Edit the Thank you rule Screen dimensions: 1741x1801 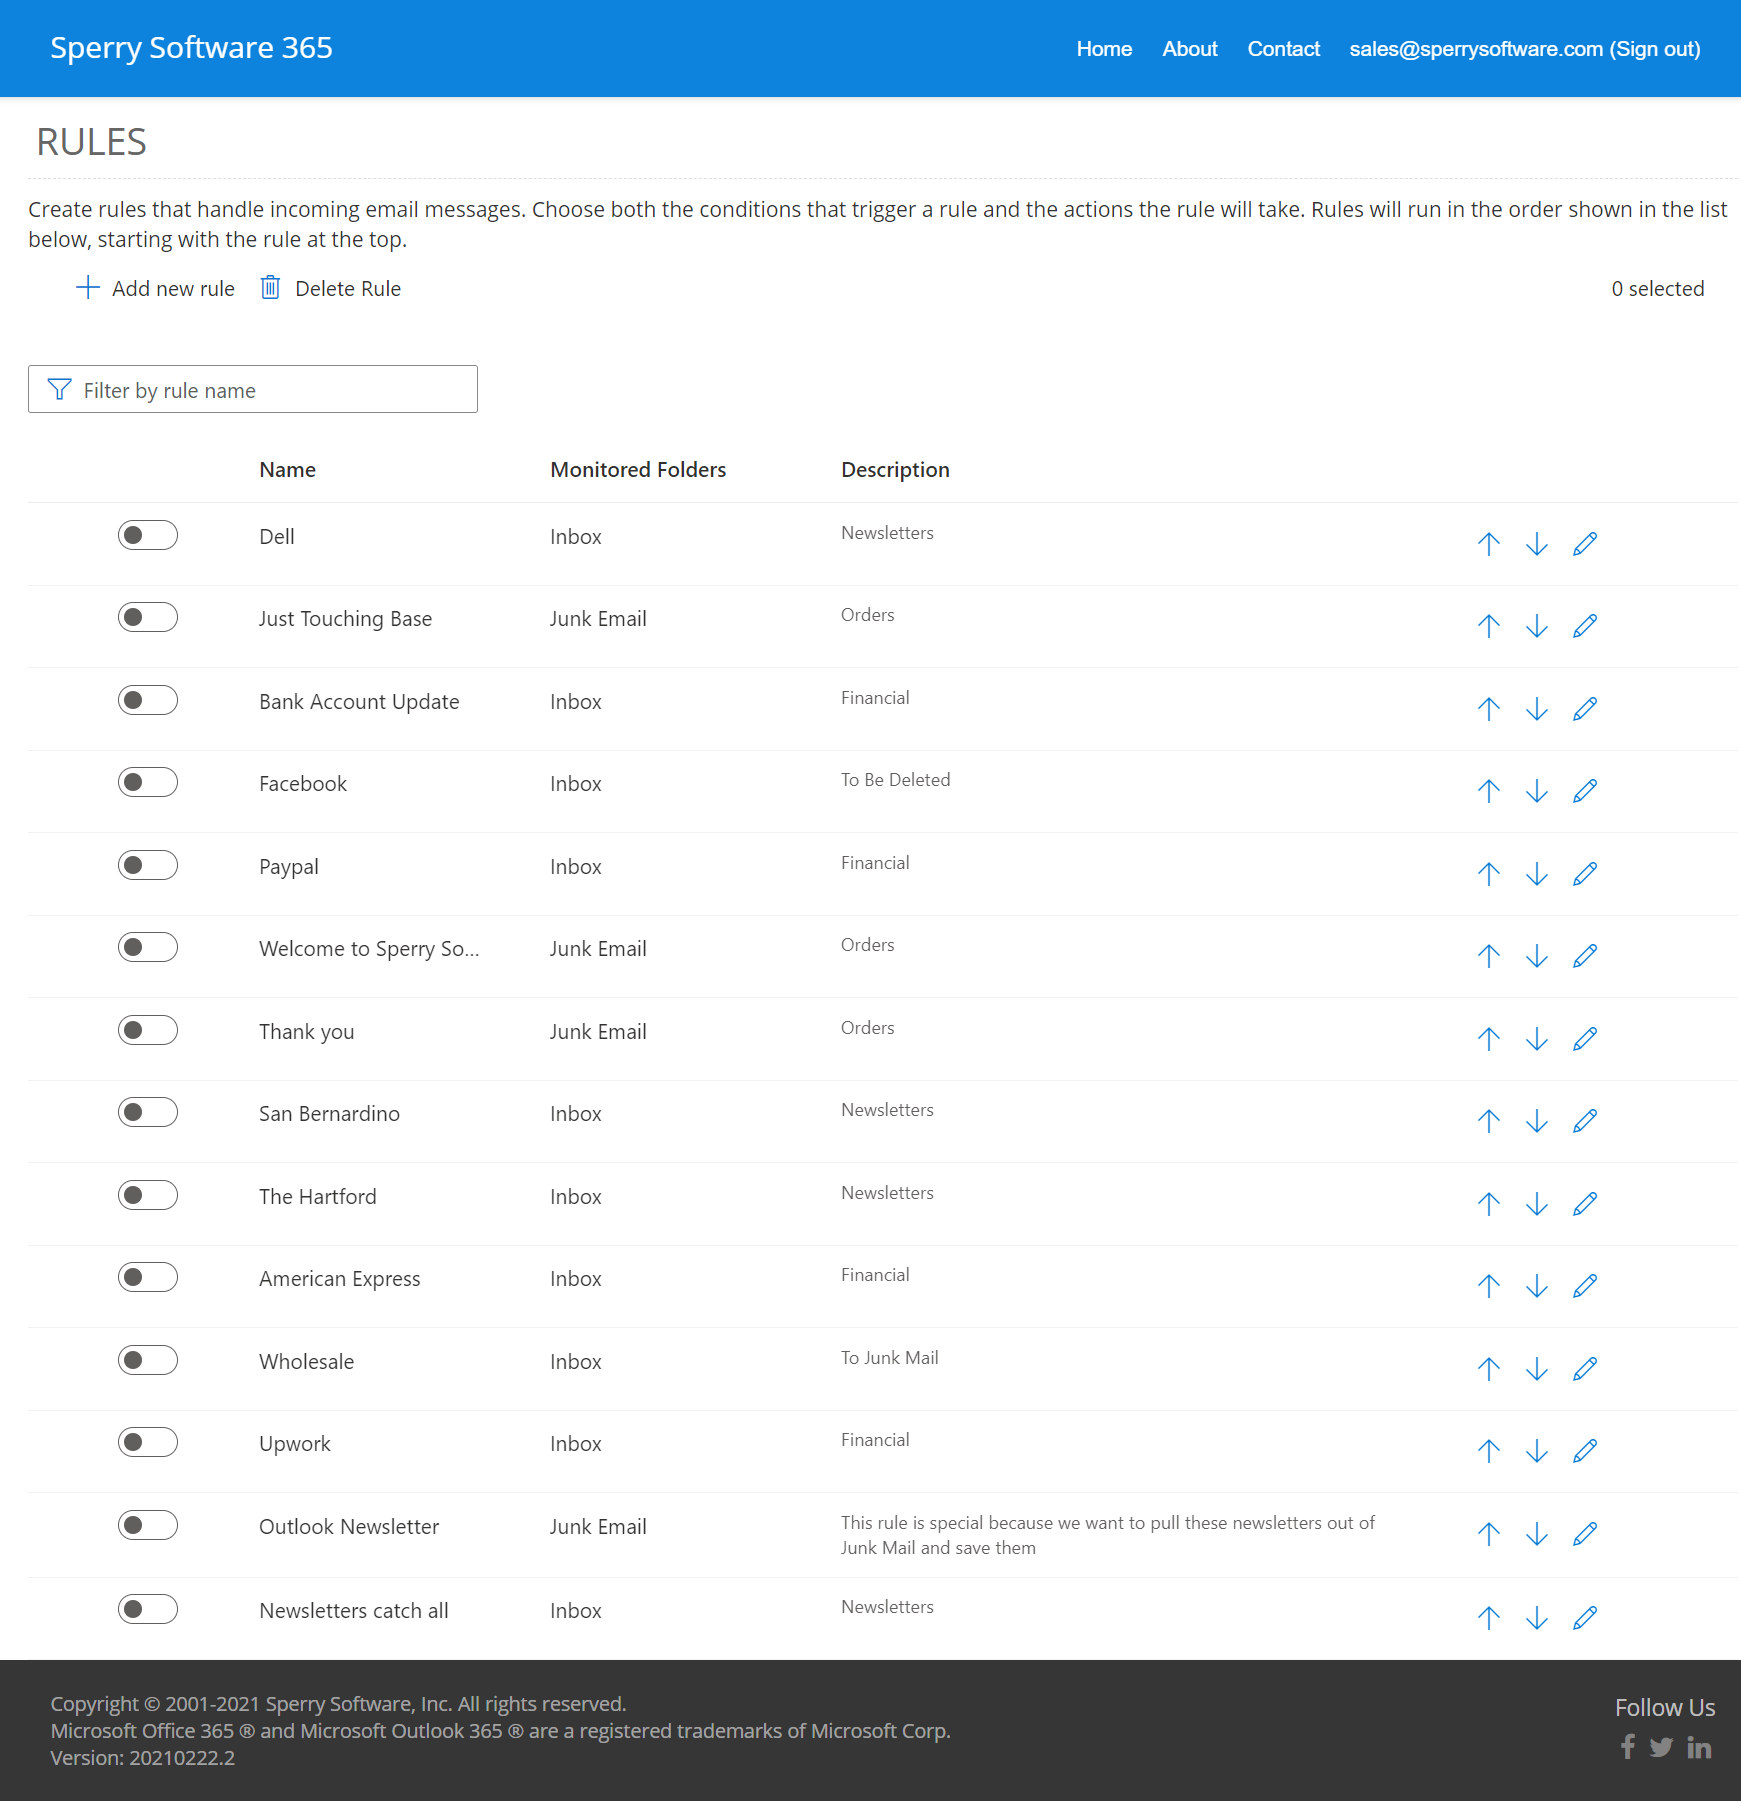point(1584,1039)
